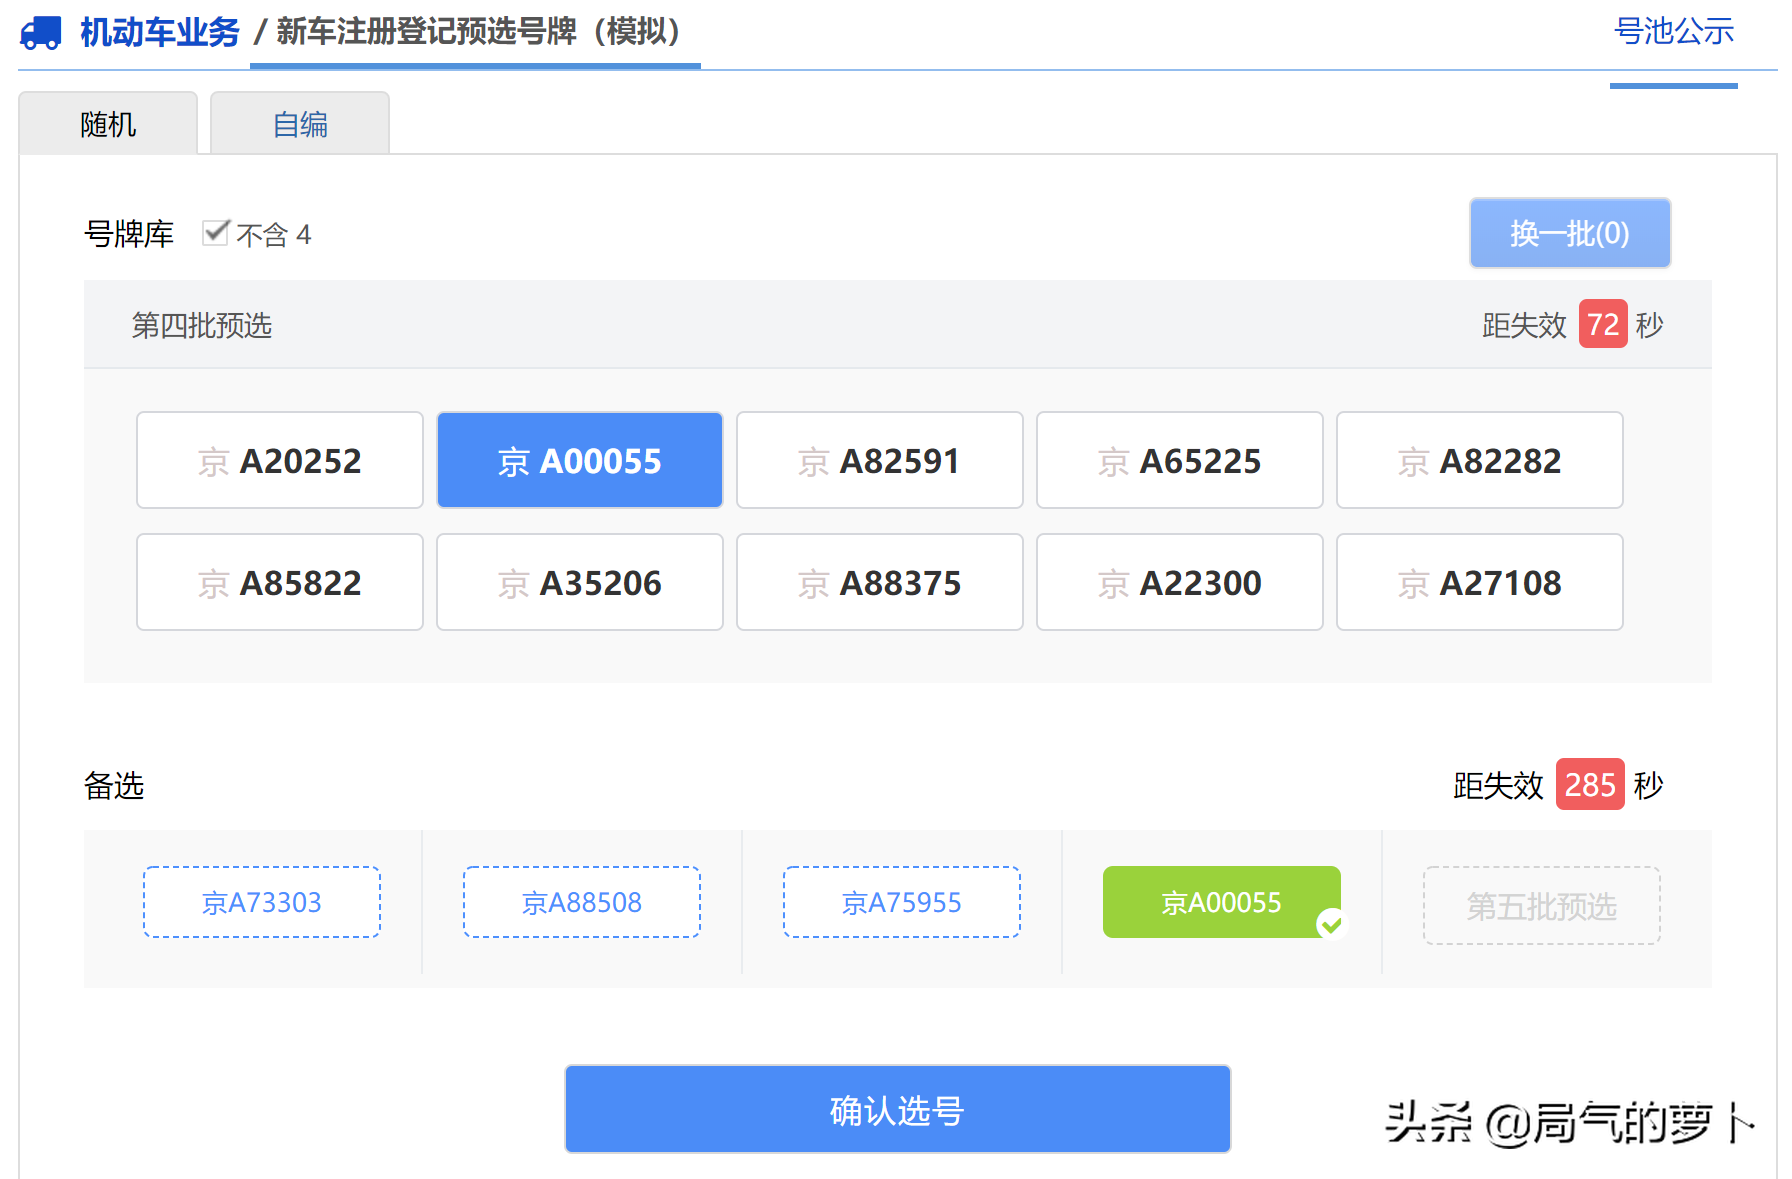Click green backup plate 京A00055
The width and height of the screenshot is (1792, 1179).
(1222, 902)
